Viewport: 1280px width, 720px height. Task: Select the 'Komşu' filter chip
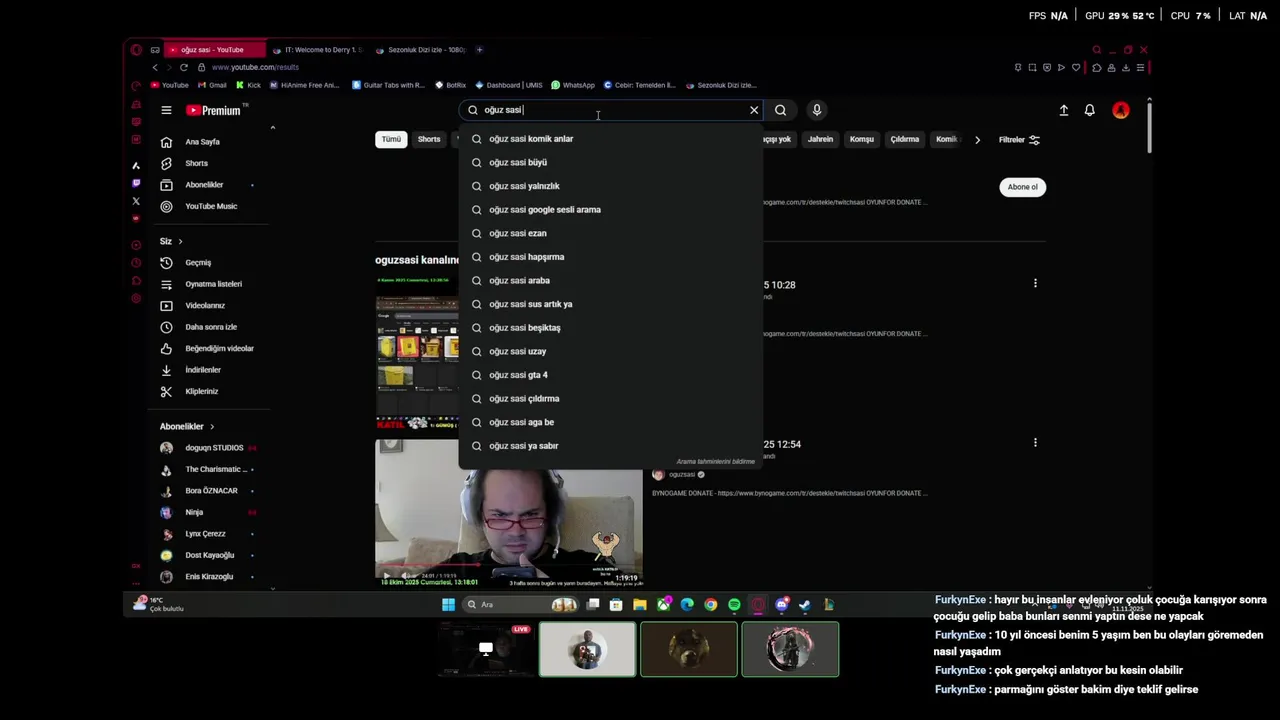[861, 139]
